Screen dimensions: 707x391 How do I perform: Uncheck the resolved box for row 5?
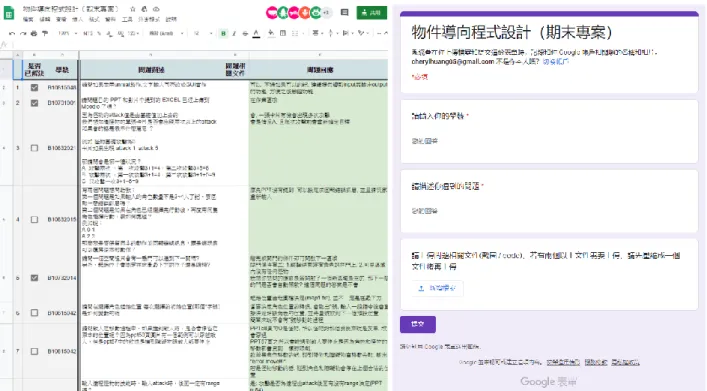point(34,278)
